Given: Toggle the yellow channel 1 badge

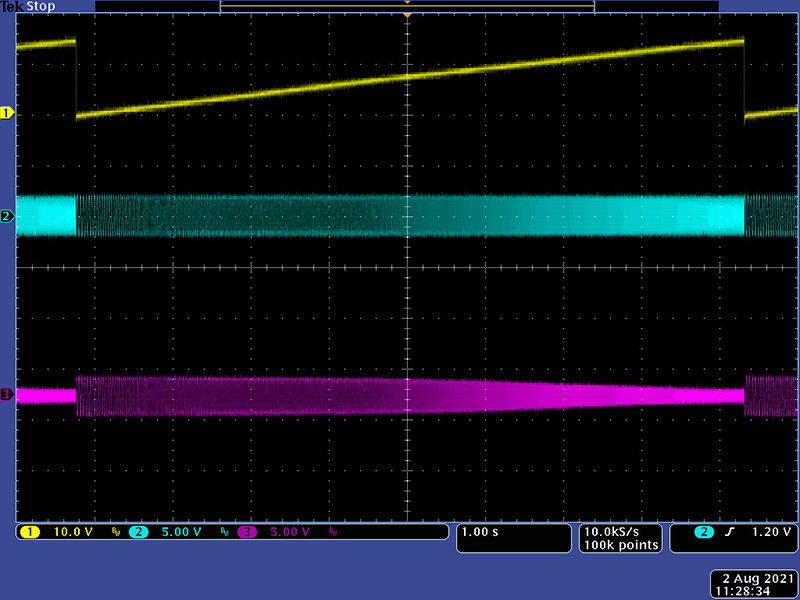Looking at the screenshot, I should point(30,532).
